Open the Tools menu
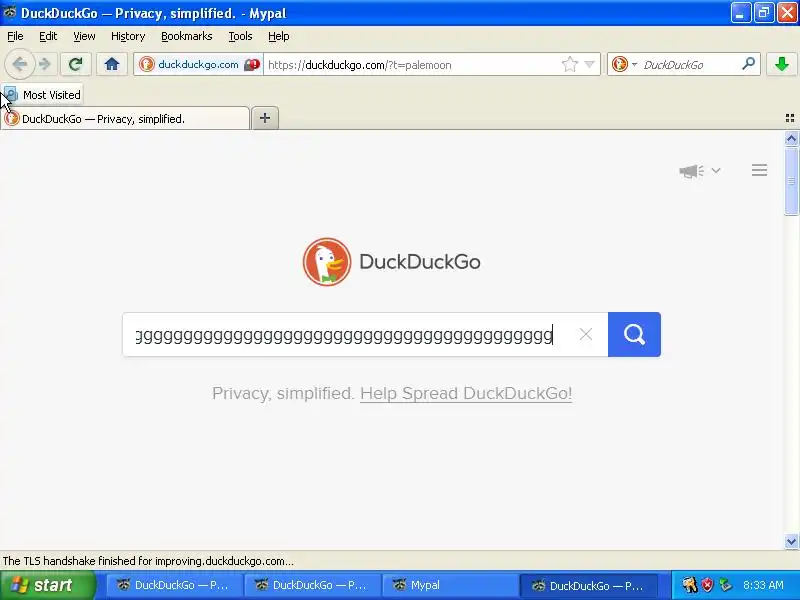This screenshot has width=800, height=600. pos(240,36)
